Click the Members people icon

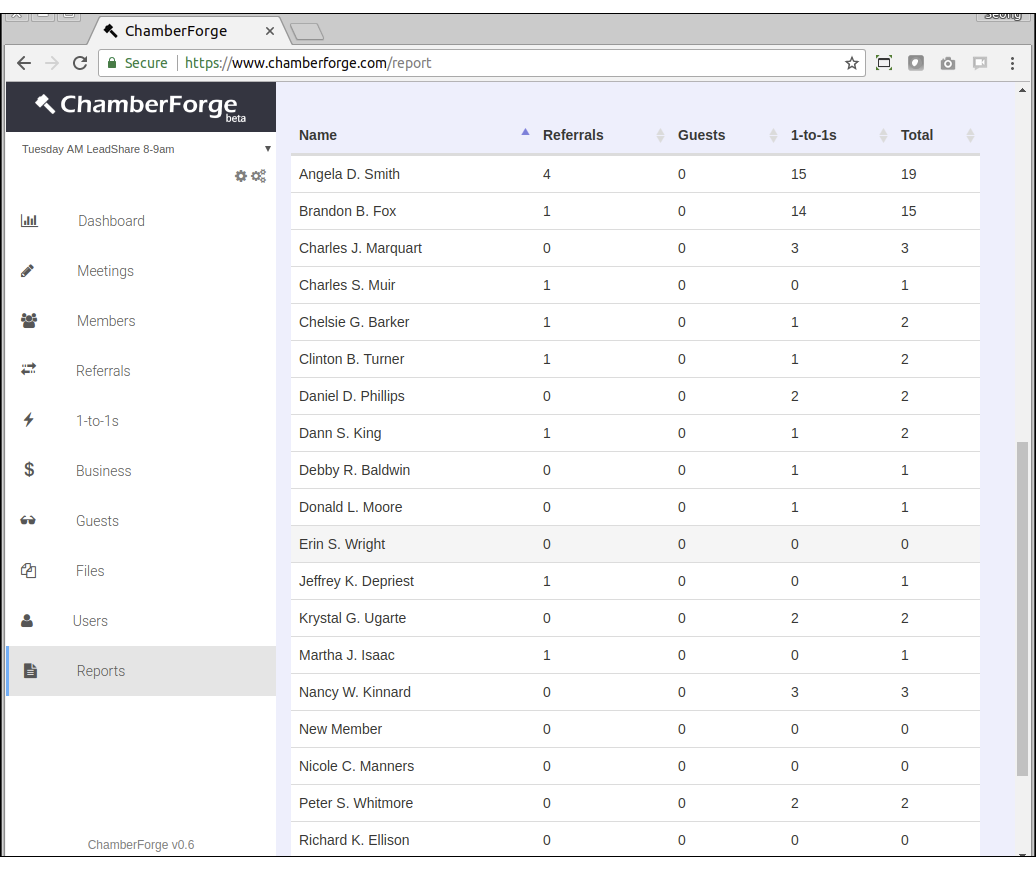28,320
